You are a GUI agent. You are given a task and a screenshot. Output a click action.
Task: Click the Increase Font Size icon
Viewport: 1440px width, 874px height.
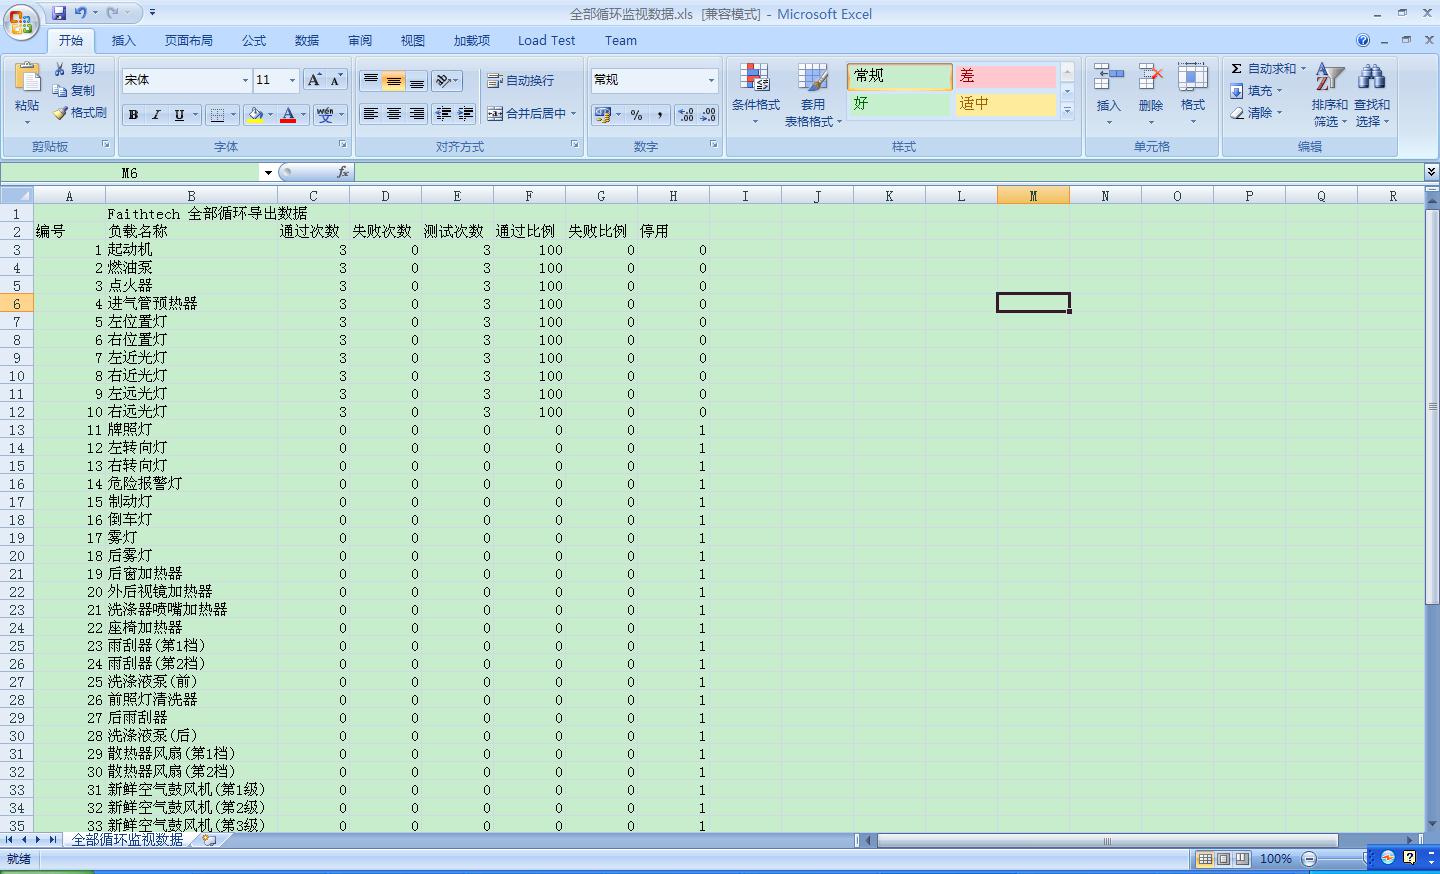pyautogui.click(x=315, y=80)
